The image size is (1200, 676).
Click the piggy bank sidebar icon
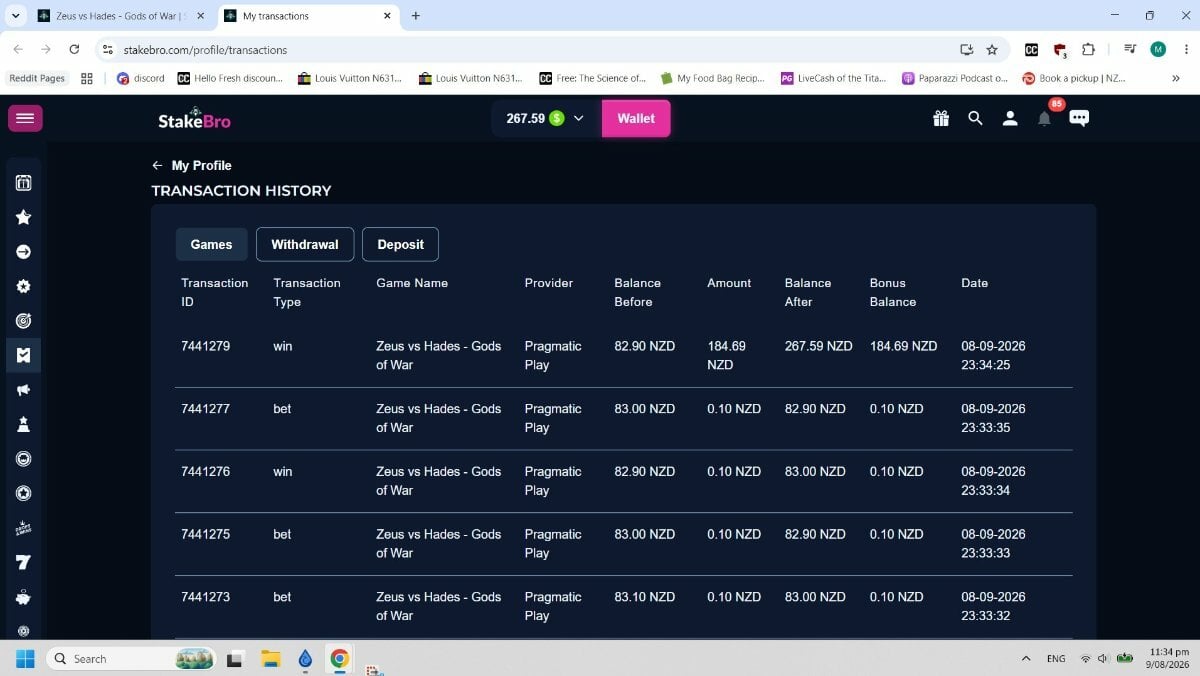click(x=24, y=597)
